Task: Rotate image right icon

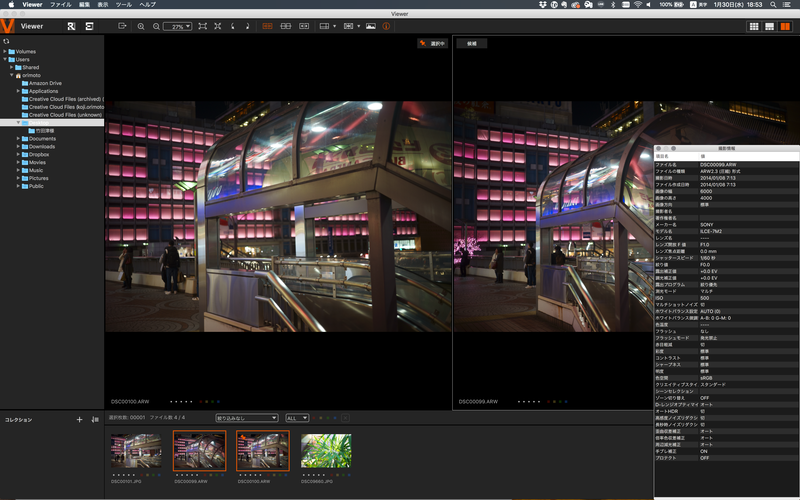Action: pos(247,26)
